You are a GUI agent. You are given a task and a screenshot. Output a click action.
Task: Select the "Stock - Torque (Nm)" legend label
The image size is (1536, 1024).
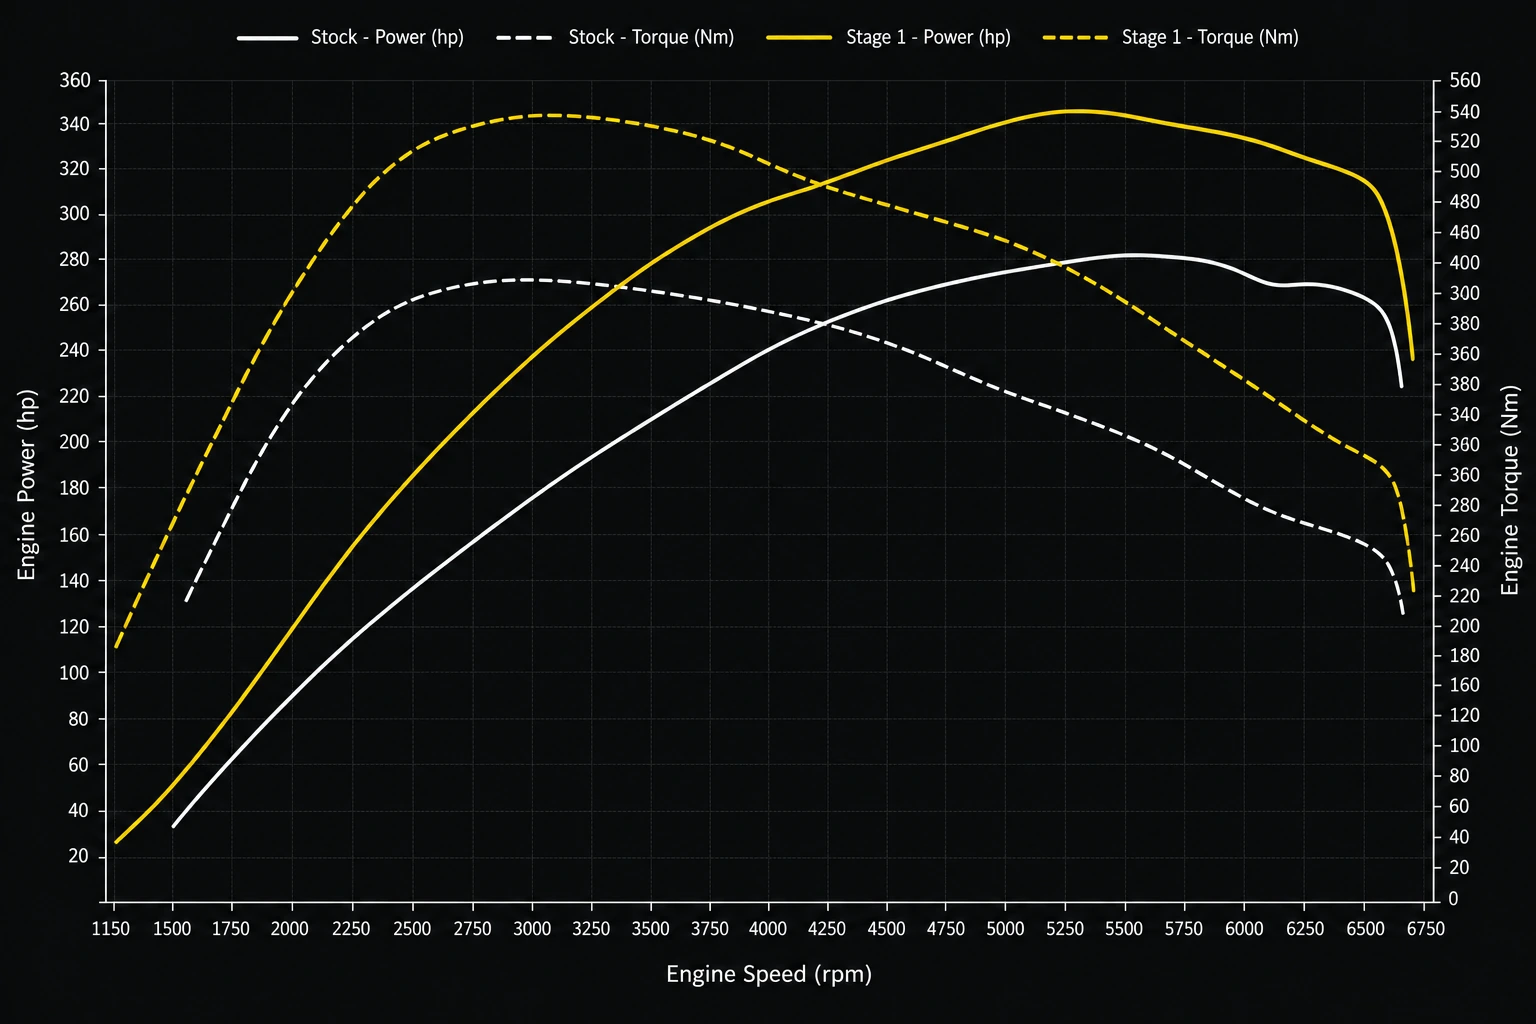(x=651, y=37)
